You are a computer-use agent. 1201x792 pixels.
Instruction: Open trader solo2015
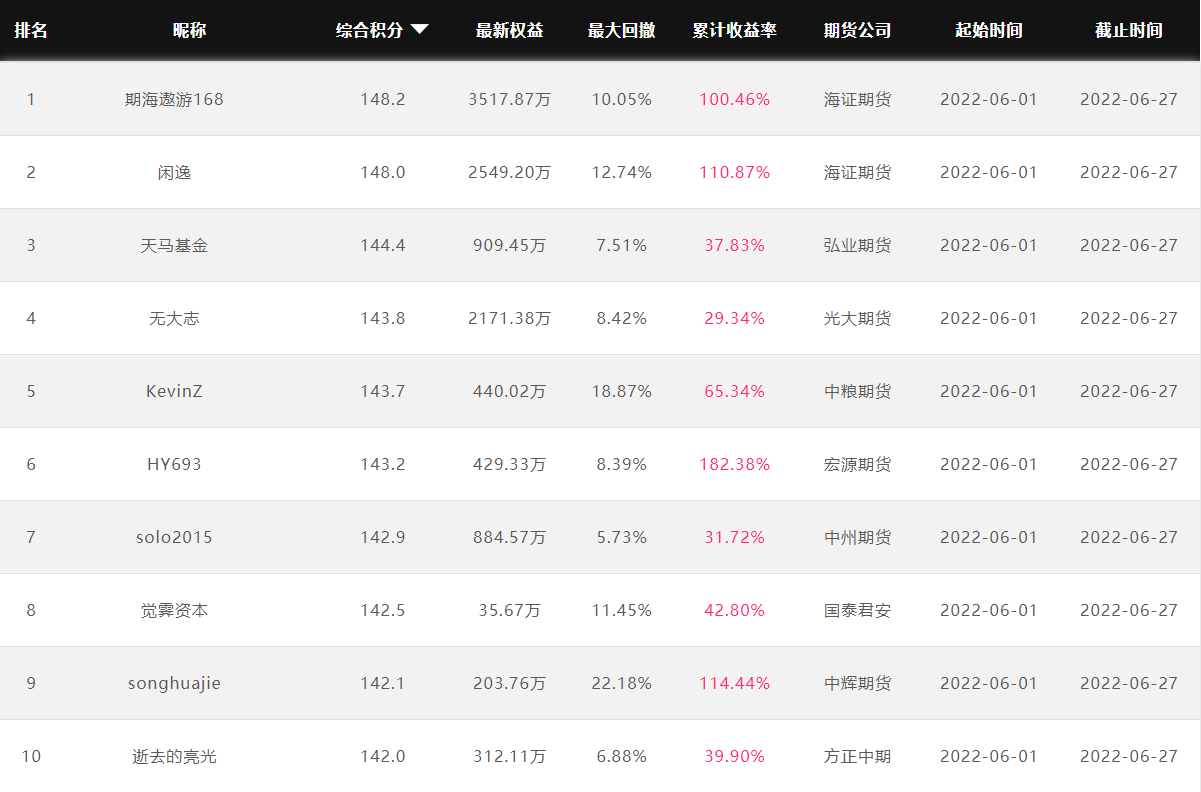pyautogui.click(x=175, y=537)
